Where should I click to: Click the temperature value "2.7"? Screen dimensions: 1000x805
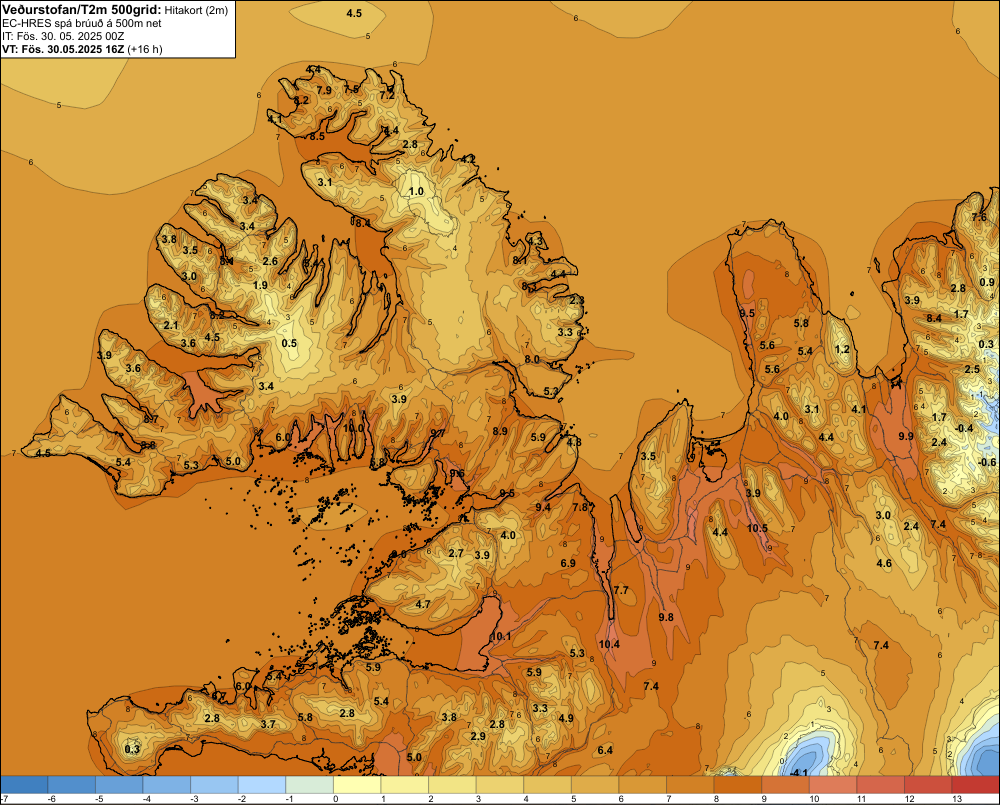456,553
